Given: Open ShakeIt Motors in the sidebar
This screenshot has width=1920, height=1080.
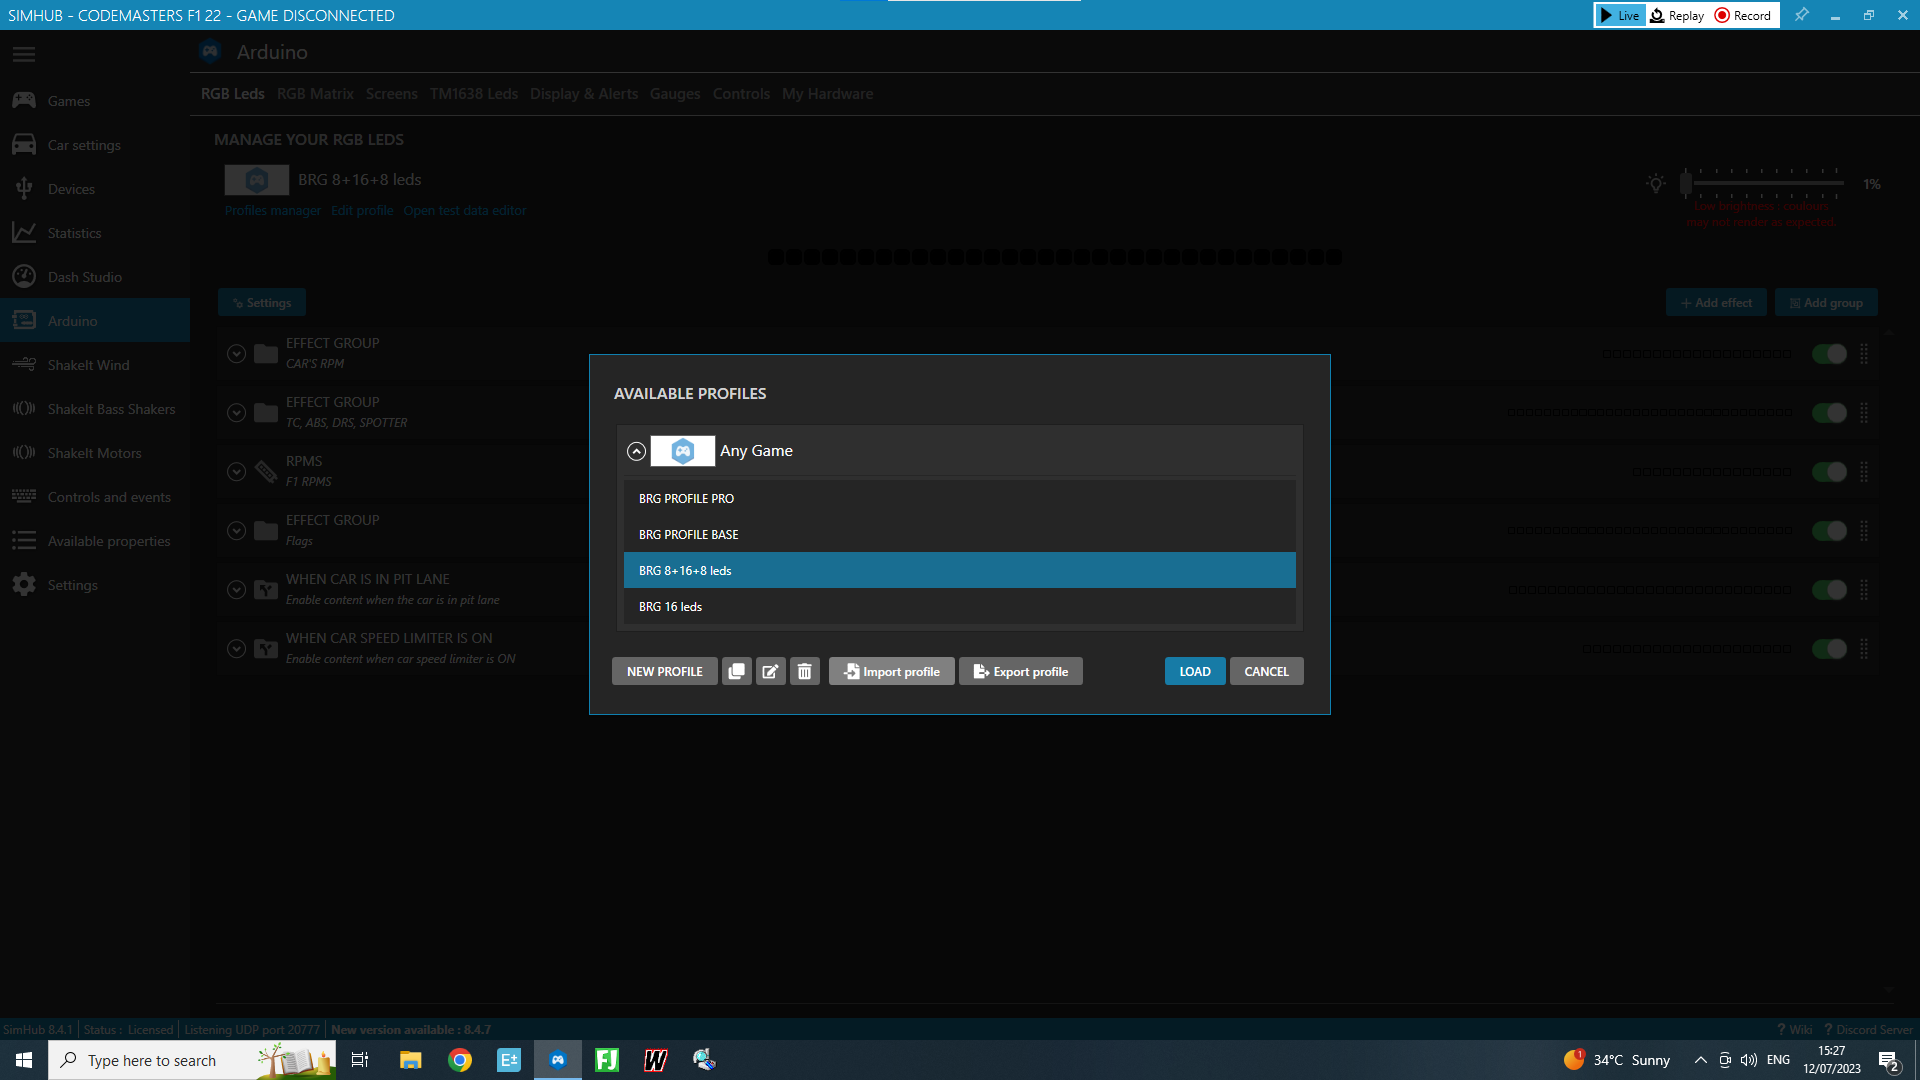Looking at the screenshot, I should point(95,453).
